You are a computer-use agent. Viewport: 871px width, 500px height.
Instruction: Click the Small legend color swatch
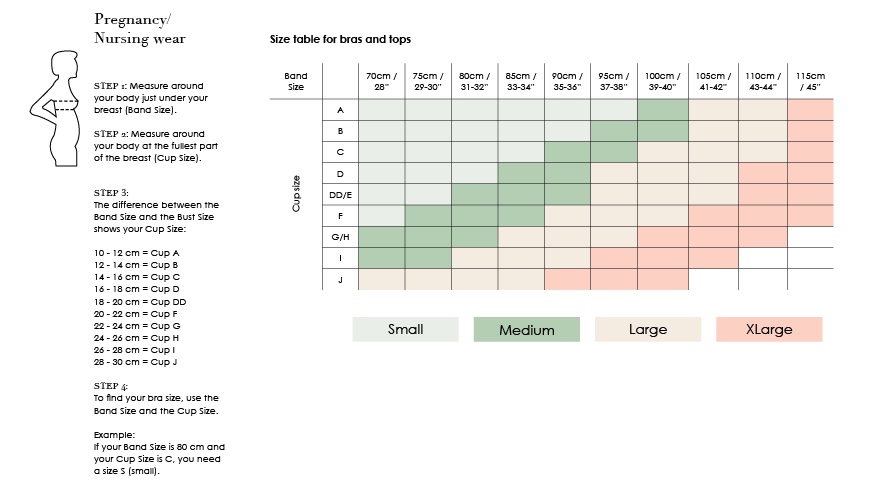point(405,329)
